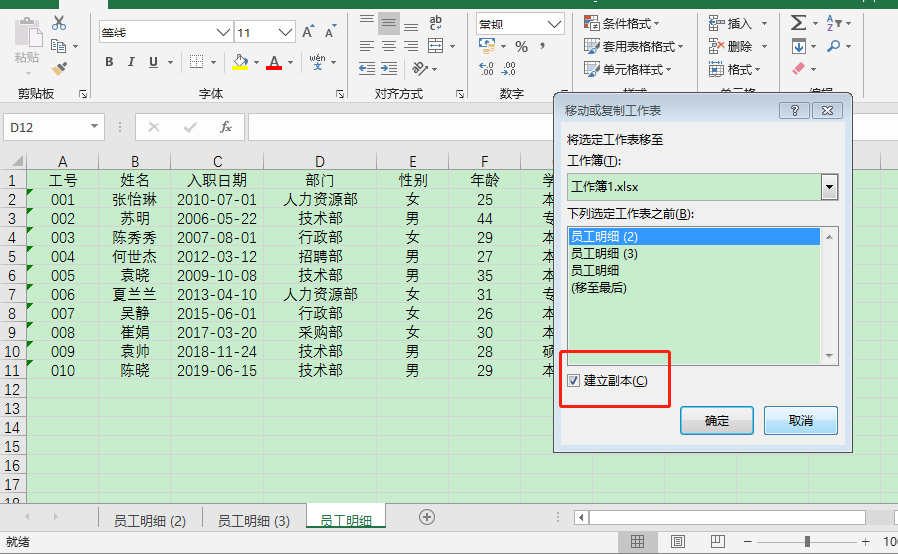Open the font name dropdown

(223, 32)
